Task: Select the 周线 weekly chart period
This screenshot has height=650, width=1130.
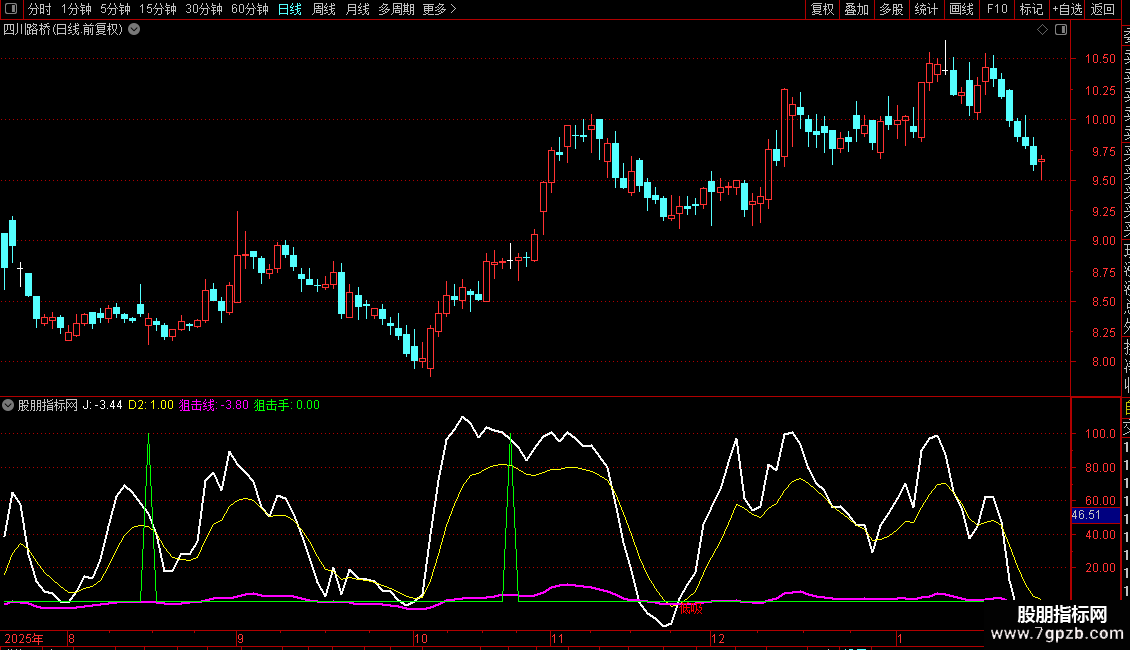Action: coord(324,9)
